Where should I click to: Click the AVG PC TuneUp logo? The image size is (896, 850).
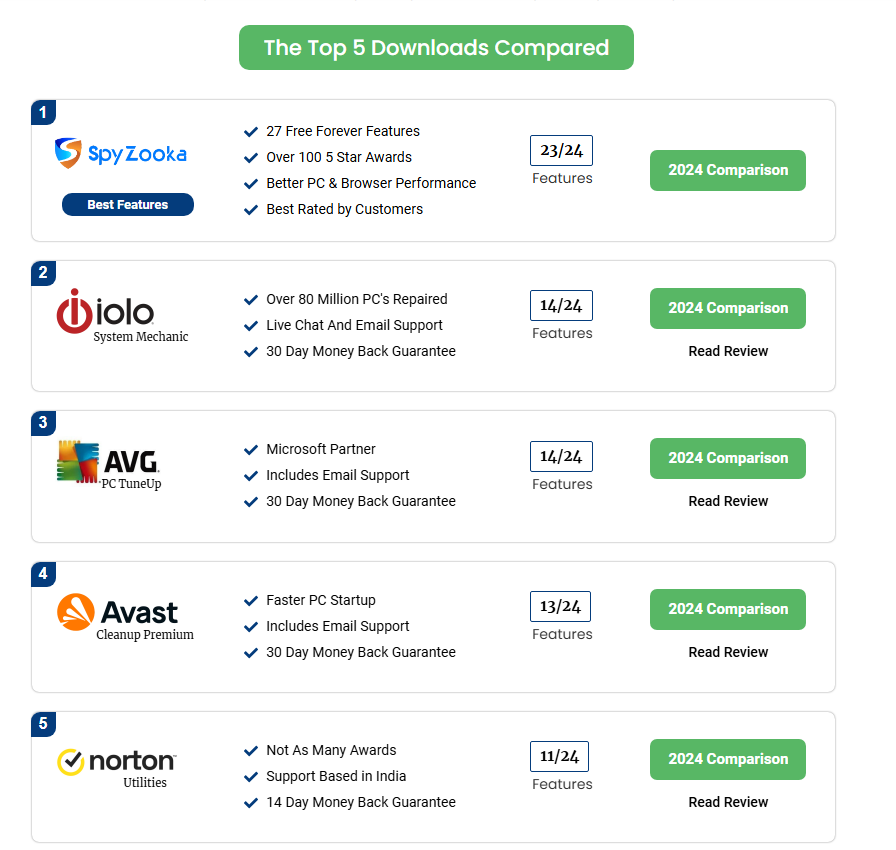(x=109, y=465)
